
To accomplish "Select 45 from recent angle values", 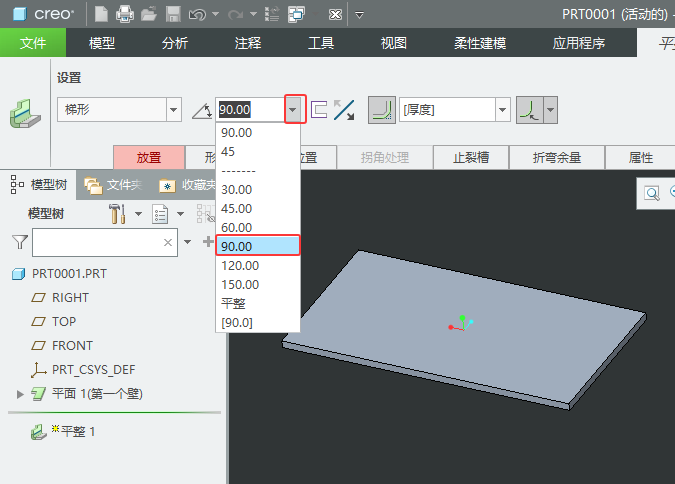I will click(257, 152).
